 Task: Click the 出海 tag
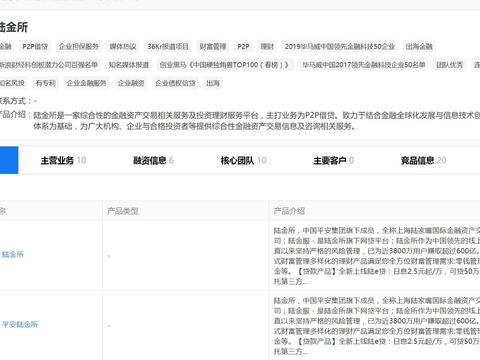[213, 83]
